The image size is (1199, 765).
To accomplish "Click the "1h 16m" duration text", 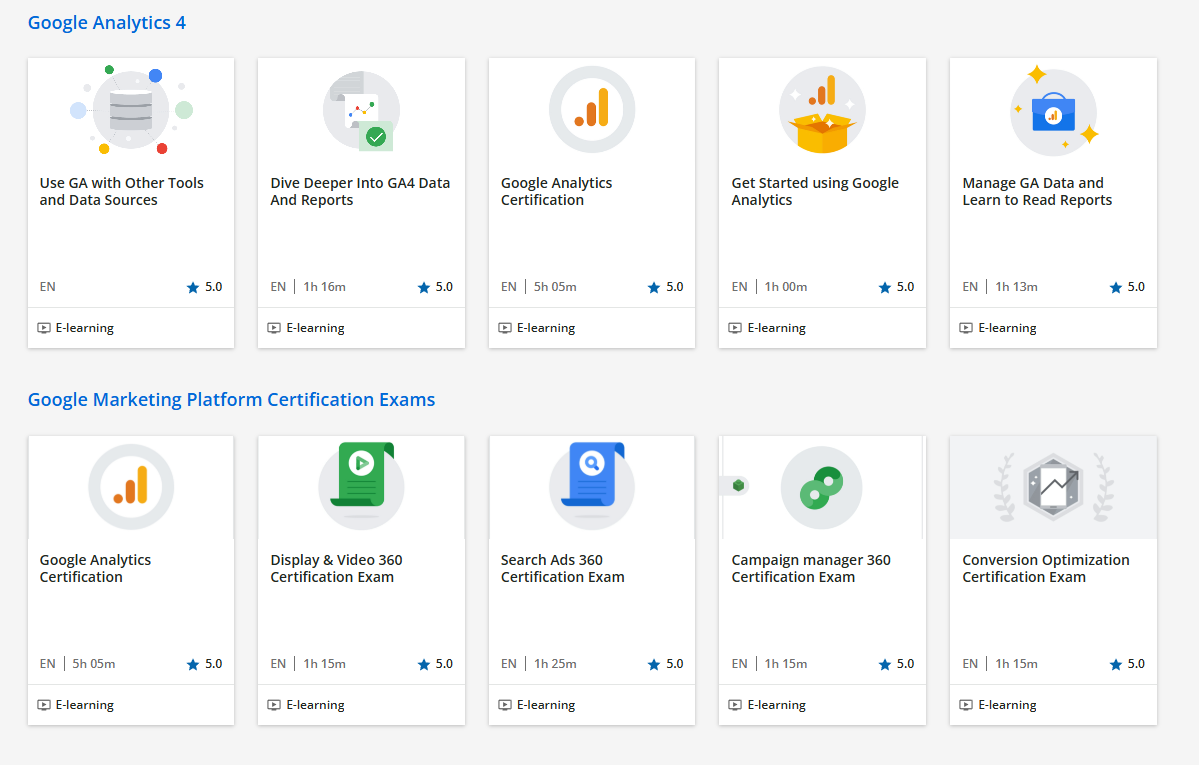I will point(324,287).
